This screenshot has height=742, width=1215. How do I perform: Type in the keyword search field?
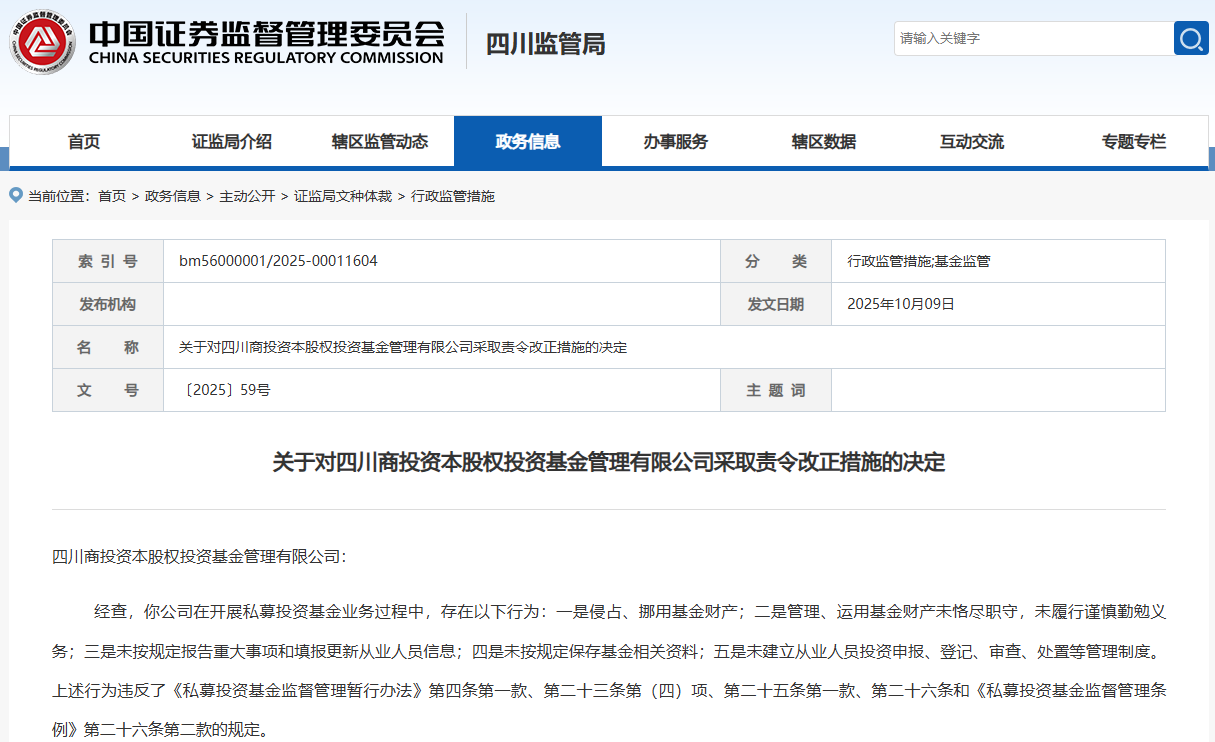coord(1032,39)
